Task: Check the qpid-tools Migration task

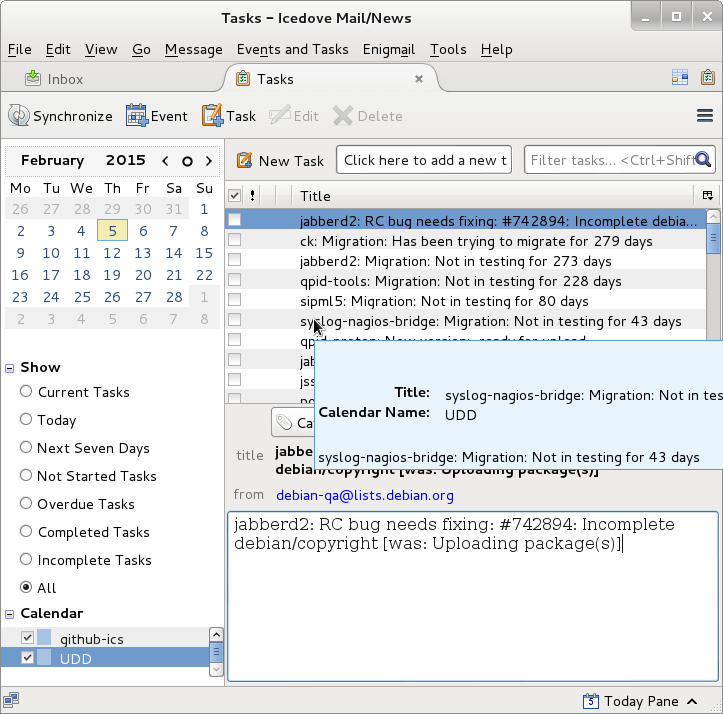Action: coord(234,280)
